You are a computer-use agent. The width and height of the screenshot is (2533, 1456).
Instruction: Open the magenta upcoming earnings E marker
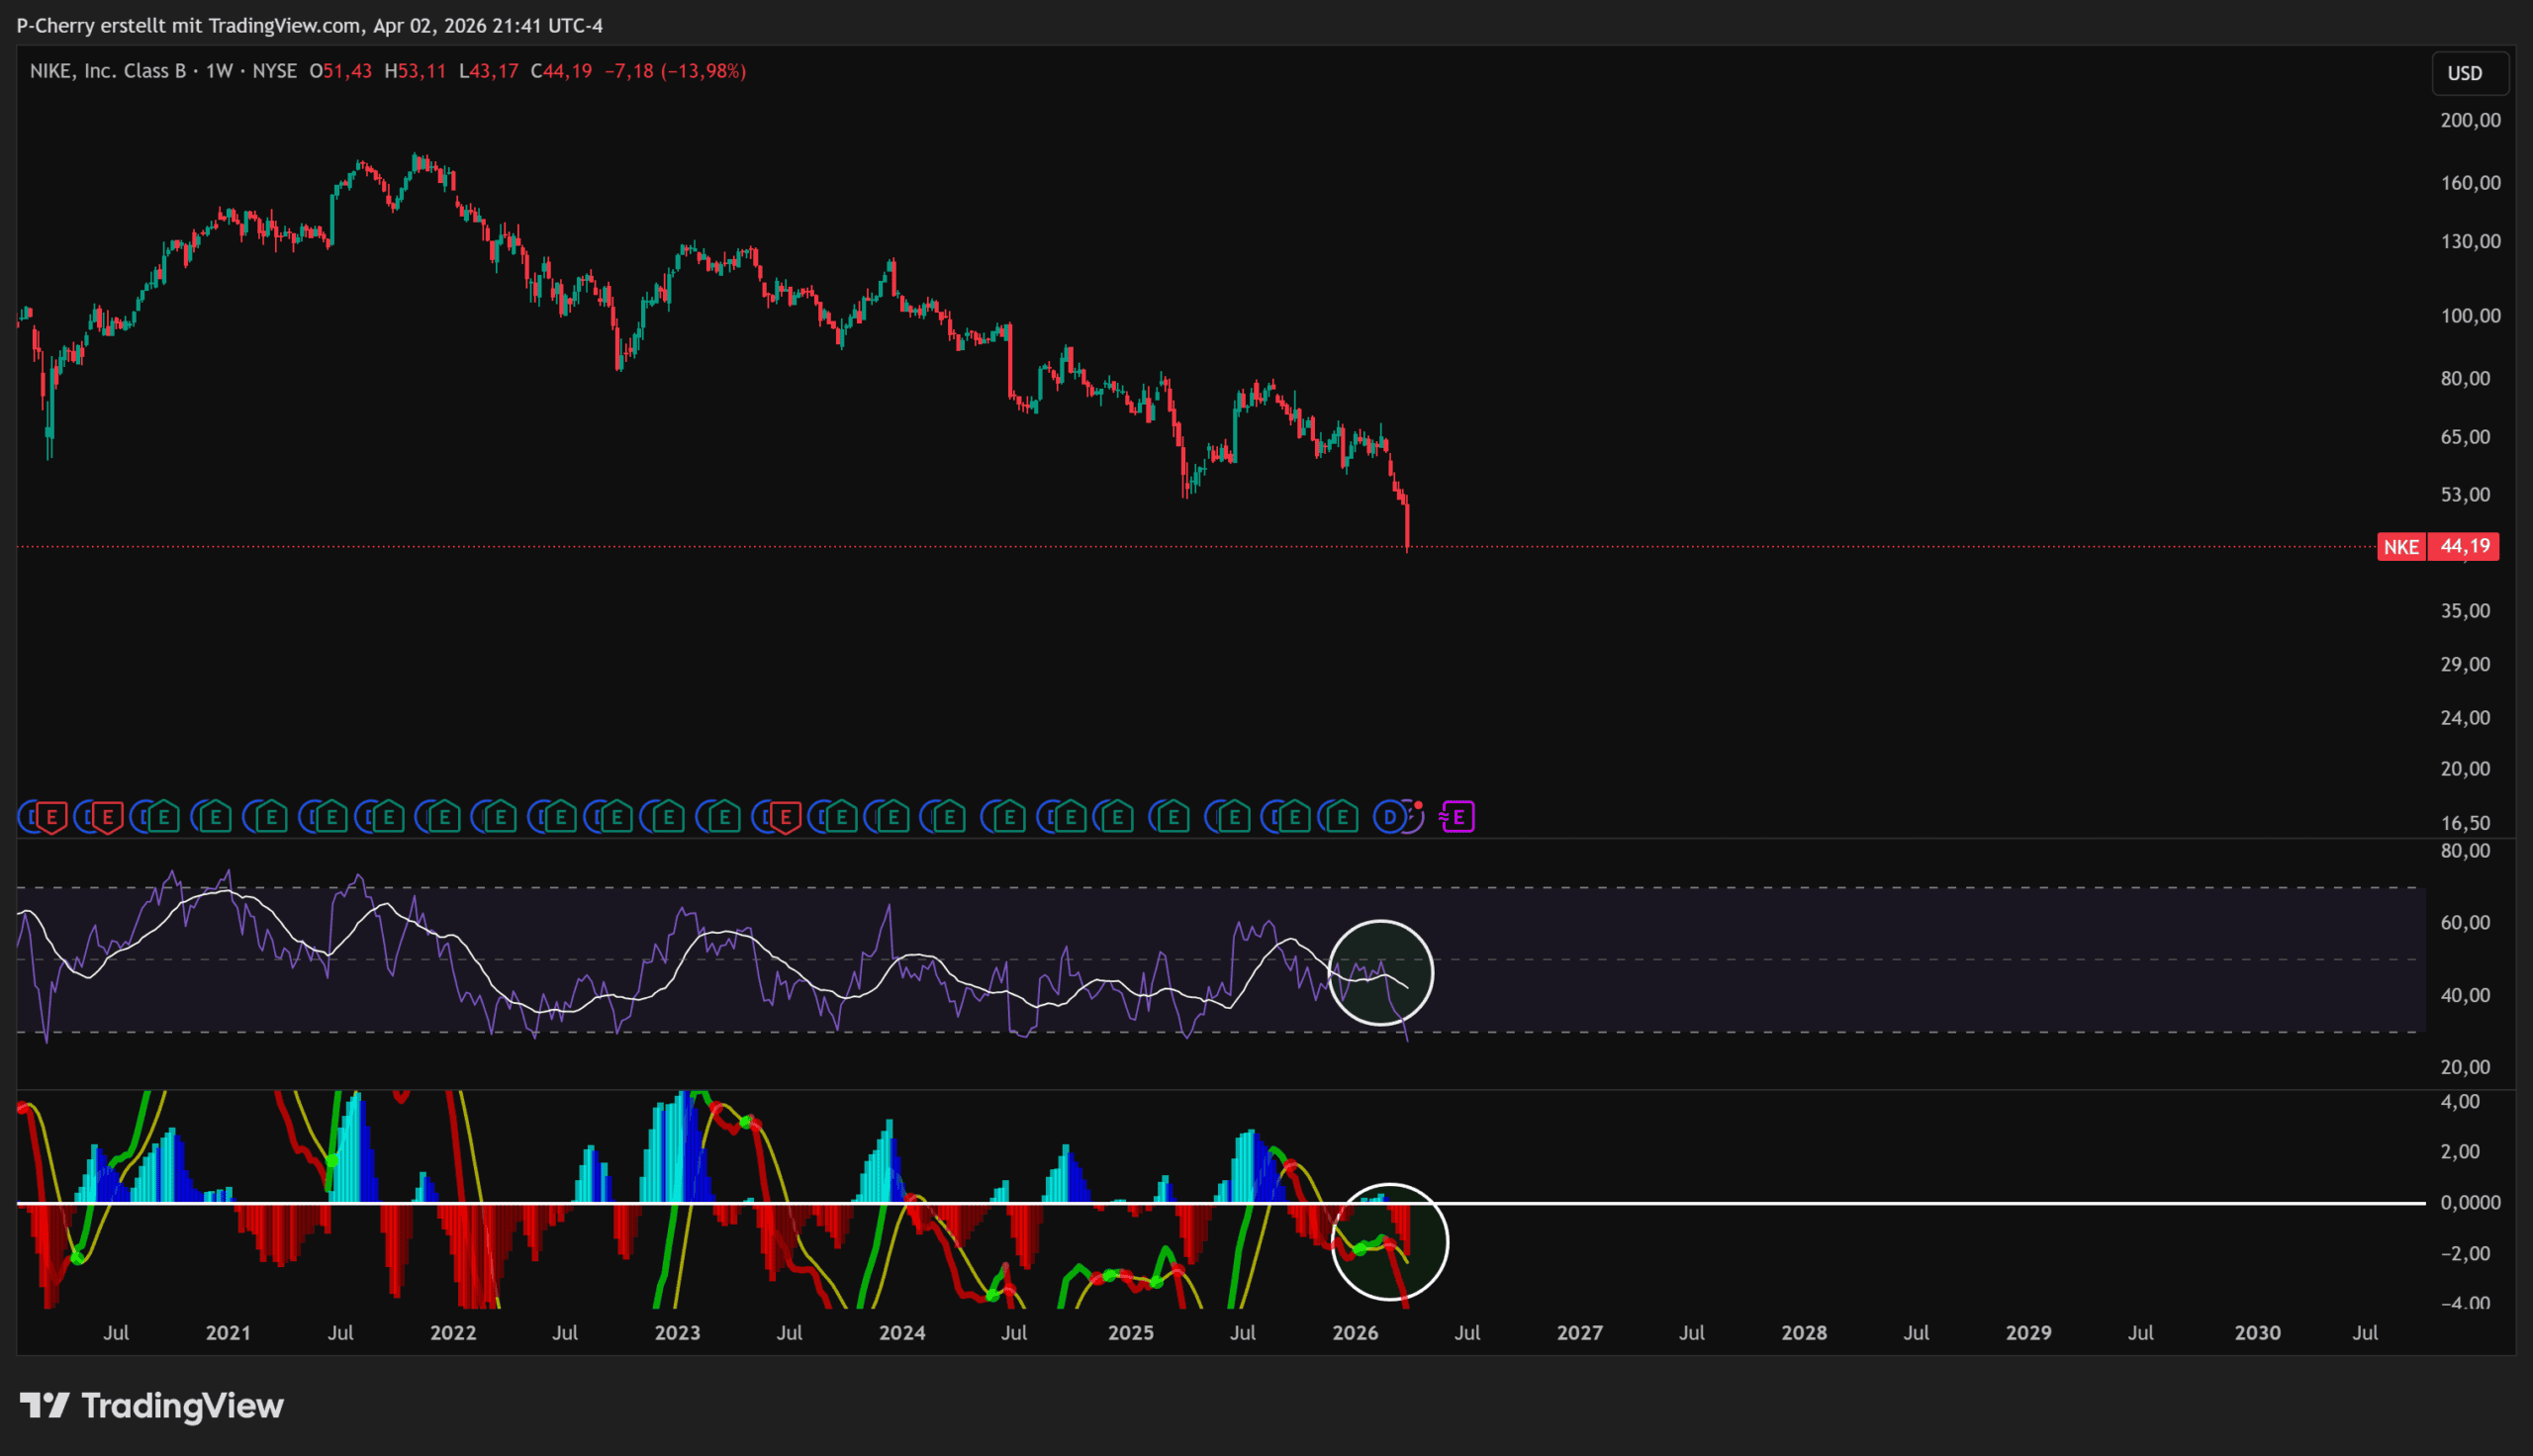coord(1459,818)
